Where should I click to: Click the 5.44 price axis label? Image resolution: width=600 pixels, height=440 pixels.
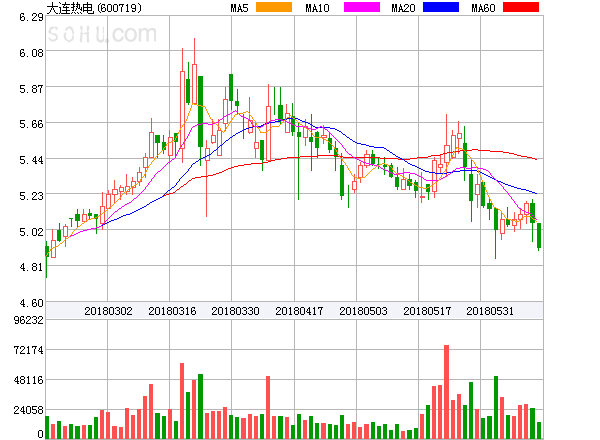coord(31,160)
